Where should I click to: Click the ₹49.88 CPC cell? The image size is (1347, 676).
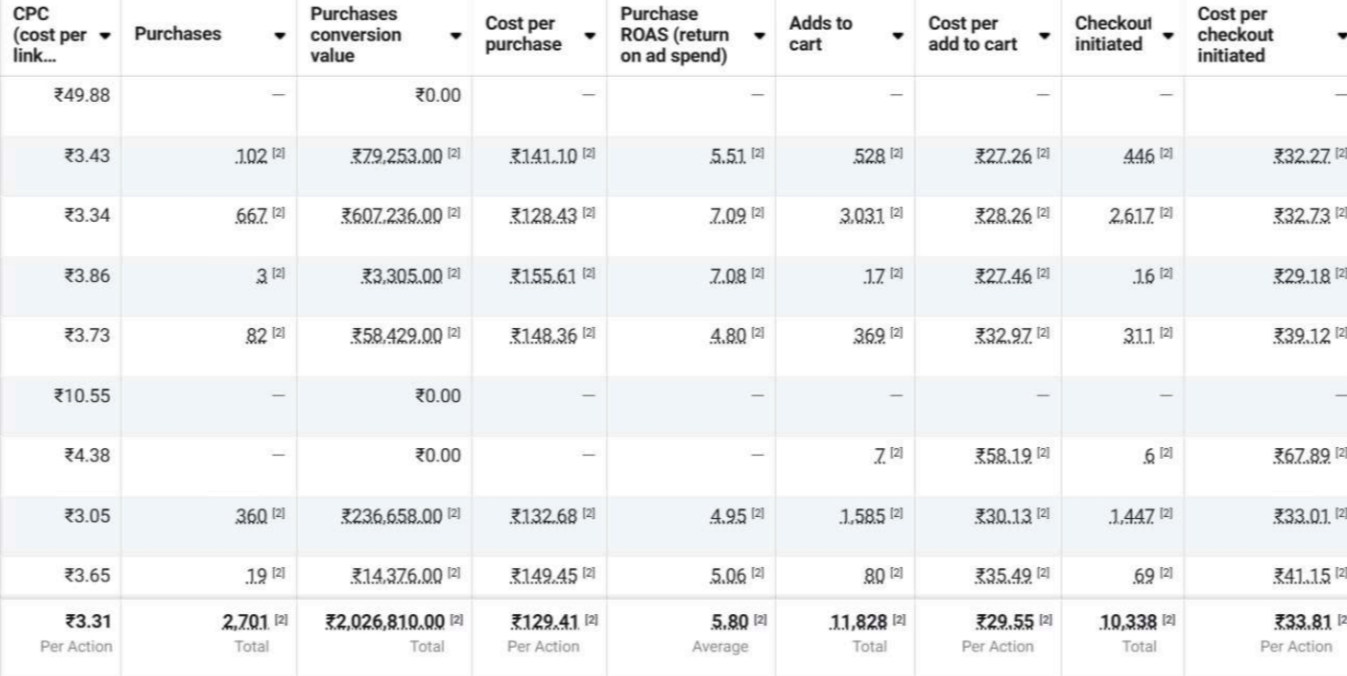click(x=84, y=95)
